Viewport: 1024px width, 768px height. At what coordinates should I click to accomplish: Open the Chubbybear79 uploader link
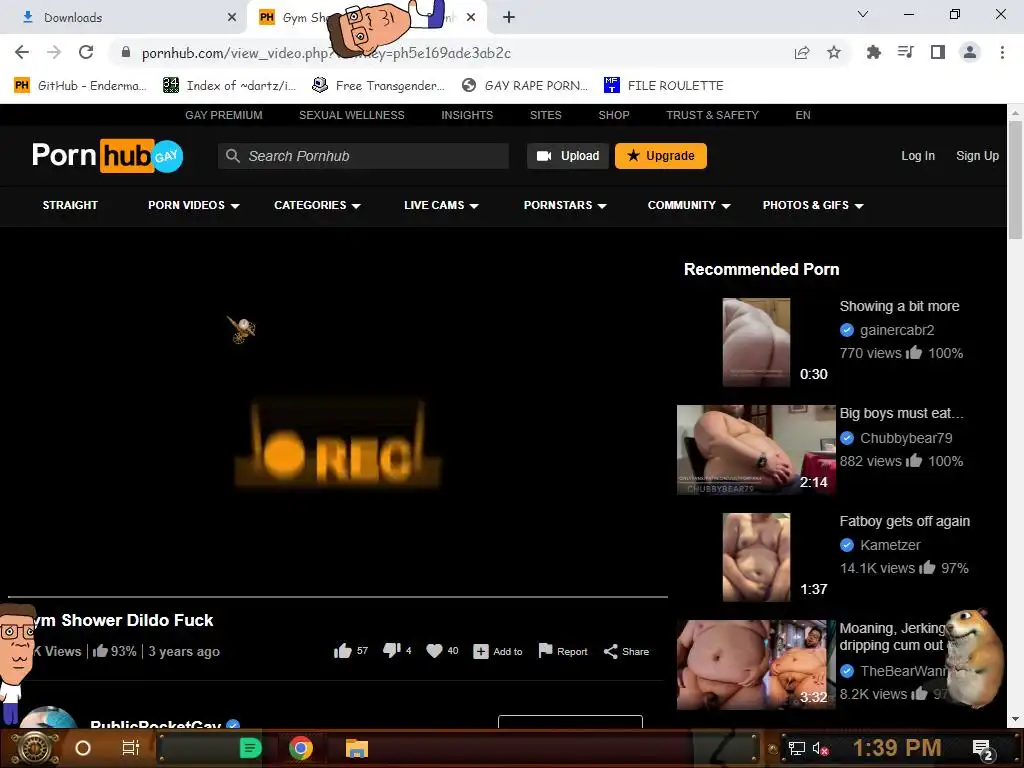[906, 438]
